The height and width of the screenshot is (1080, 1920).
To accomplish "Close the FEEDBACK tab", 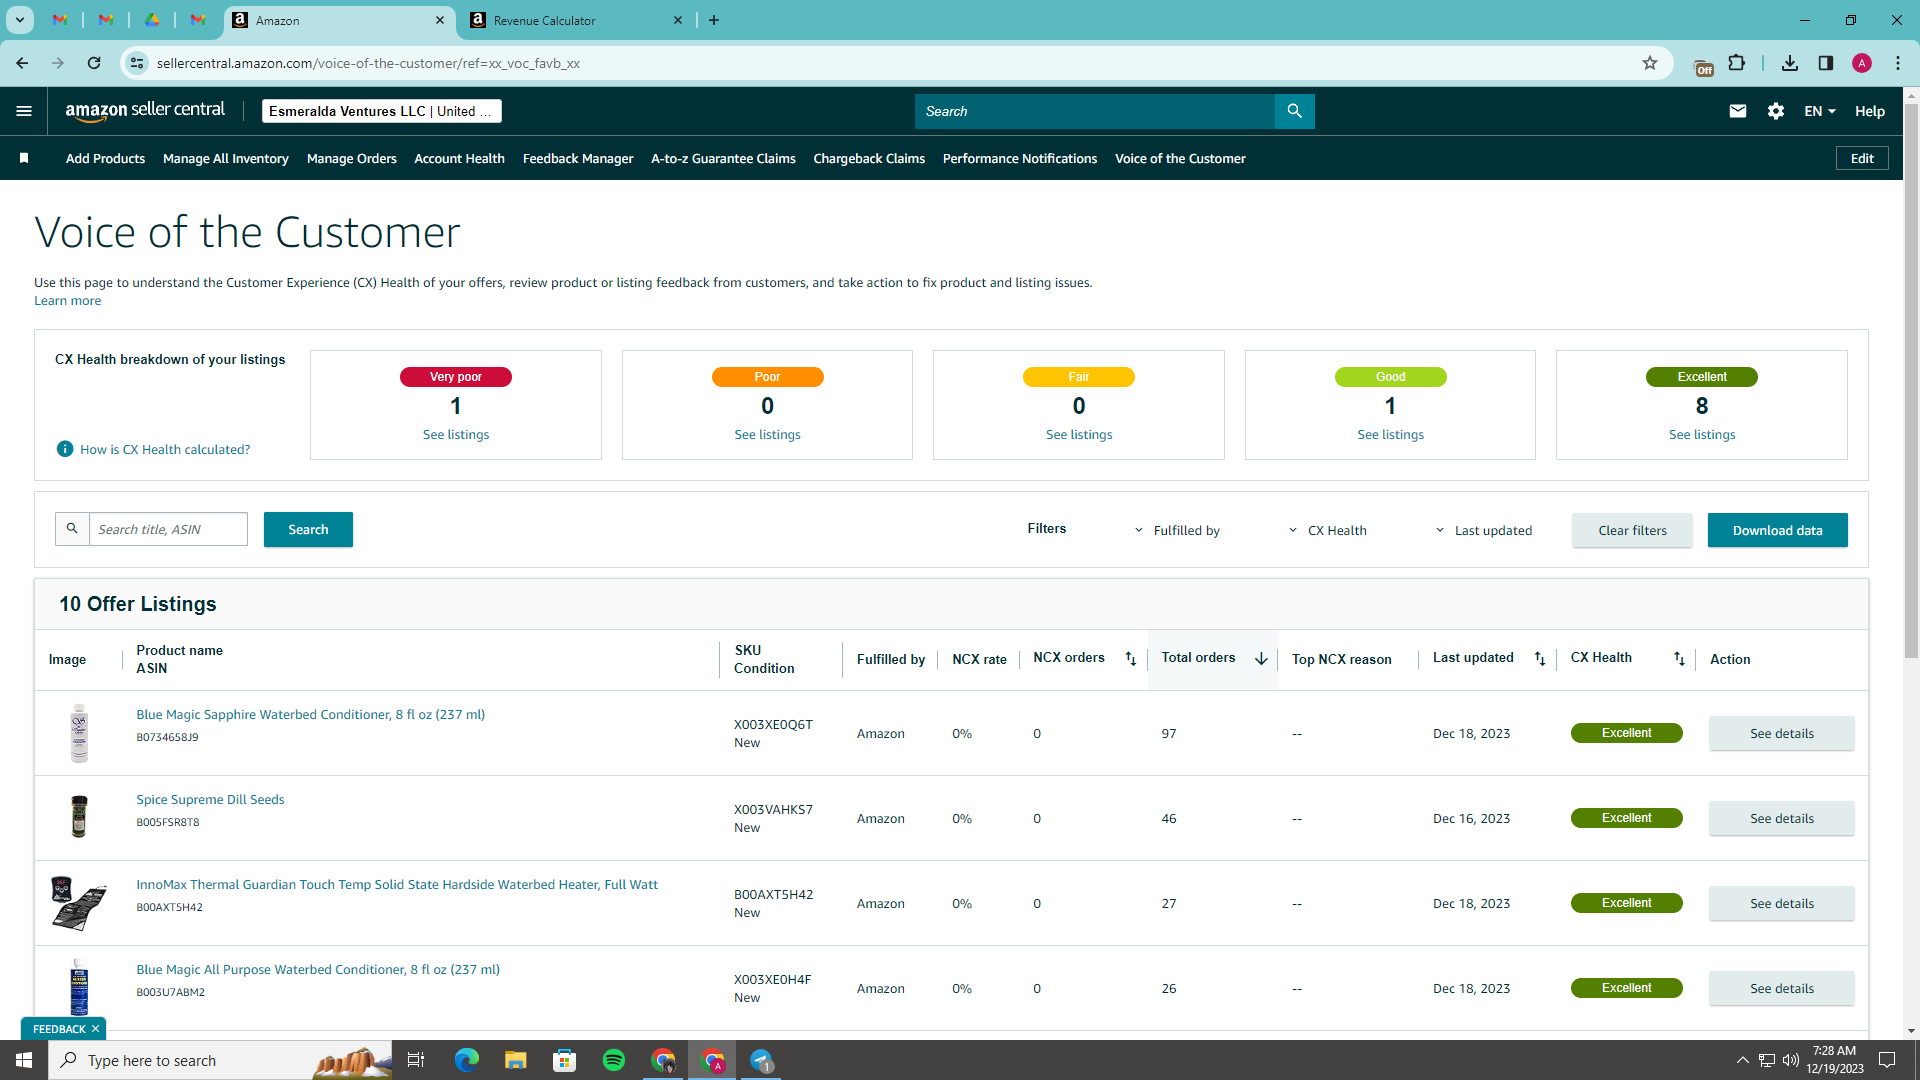I will (x=96, y=1029).
